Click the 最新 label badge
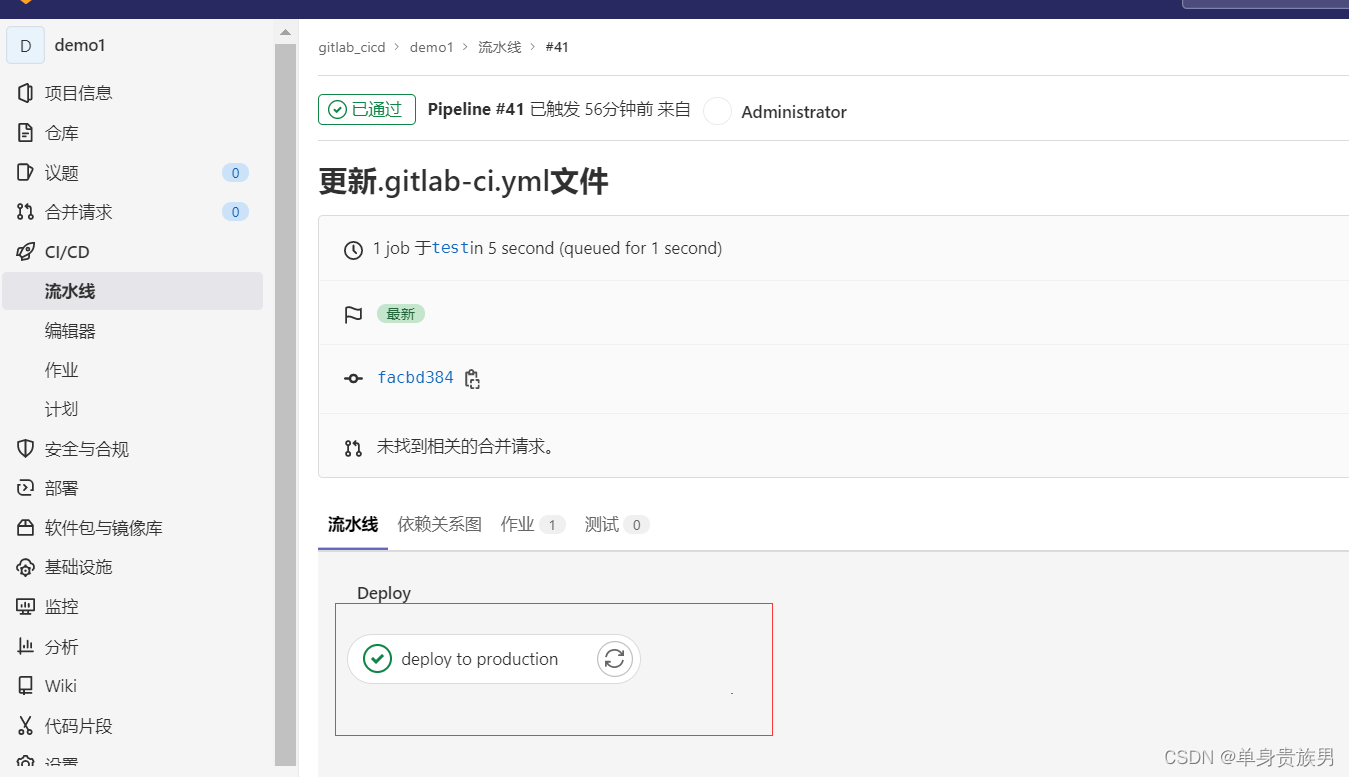Image resolution: width=1349 pixels, height=777 pixels. click(401, 314)
